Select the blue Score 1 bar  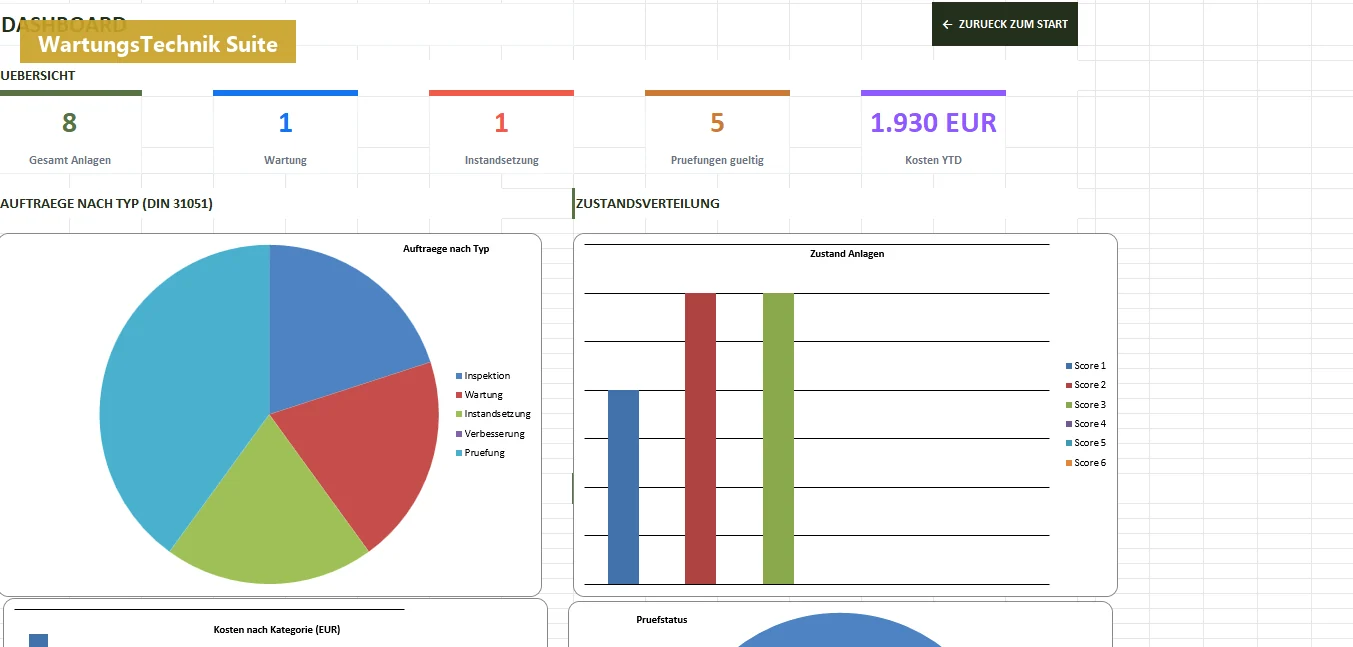623,487
